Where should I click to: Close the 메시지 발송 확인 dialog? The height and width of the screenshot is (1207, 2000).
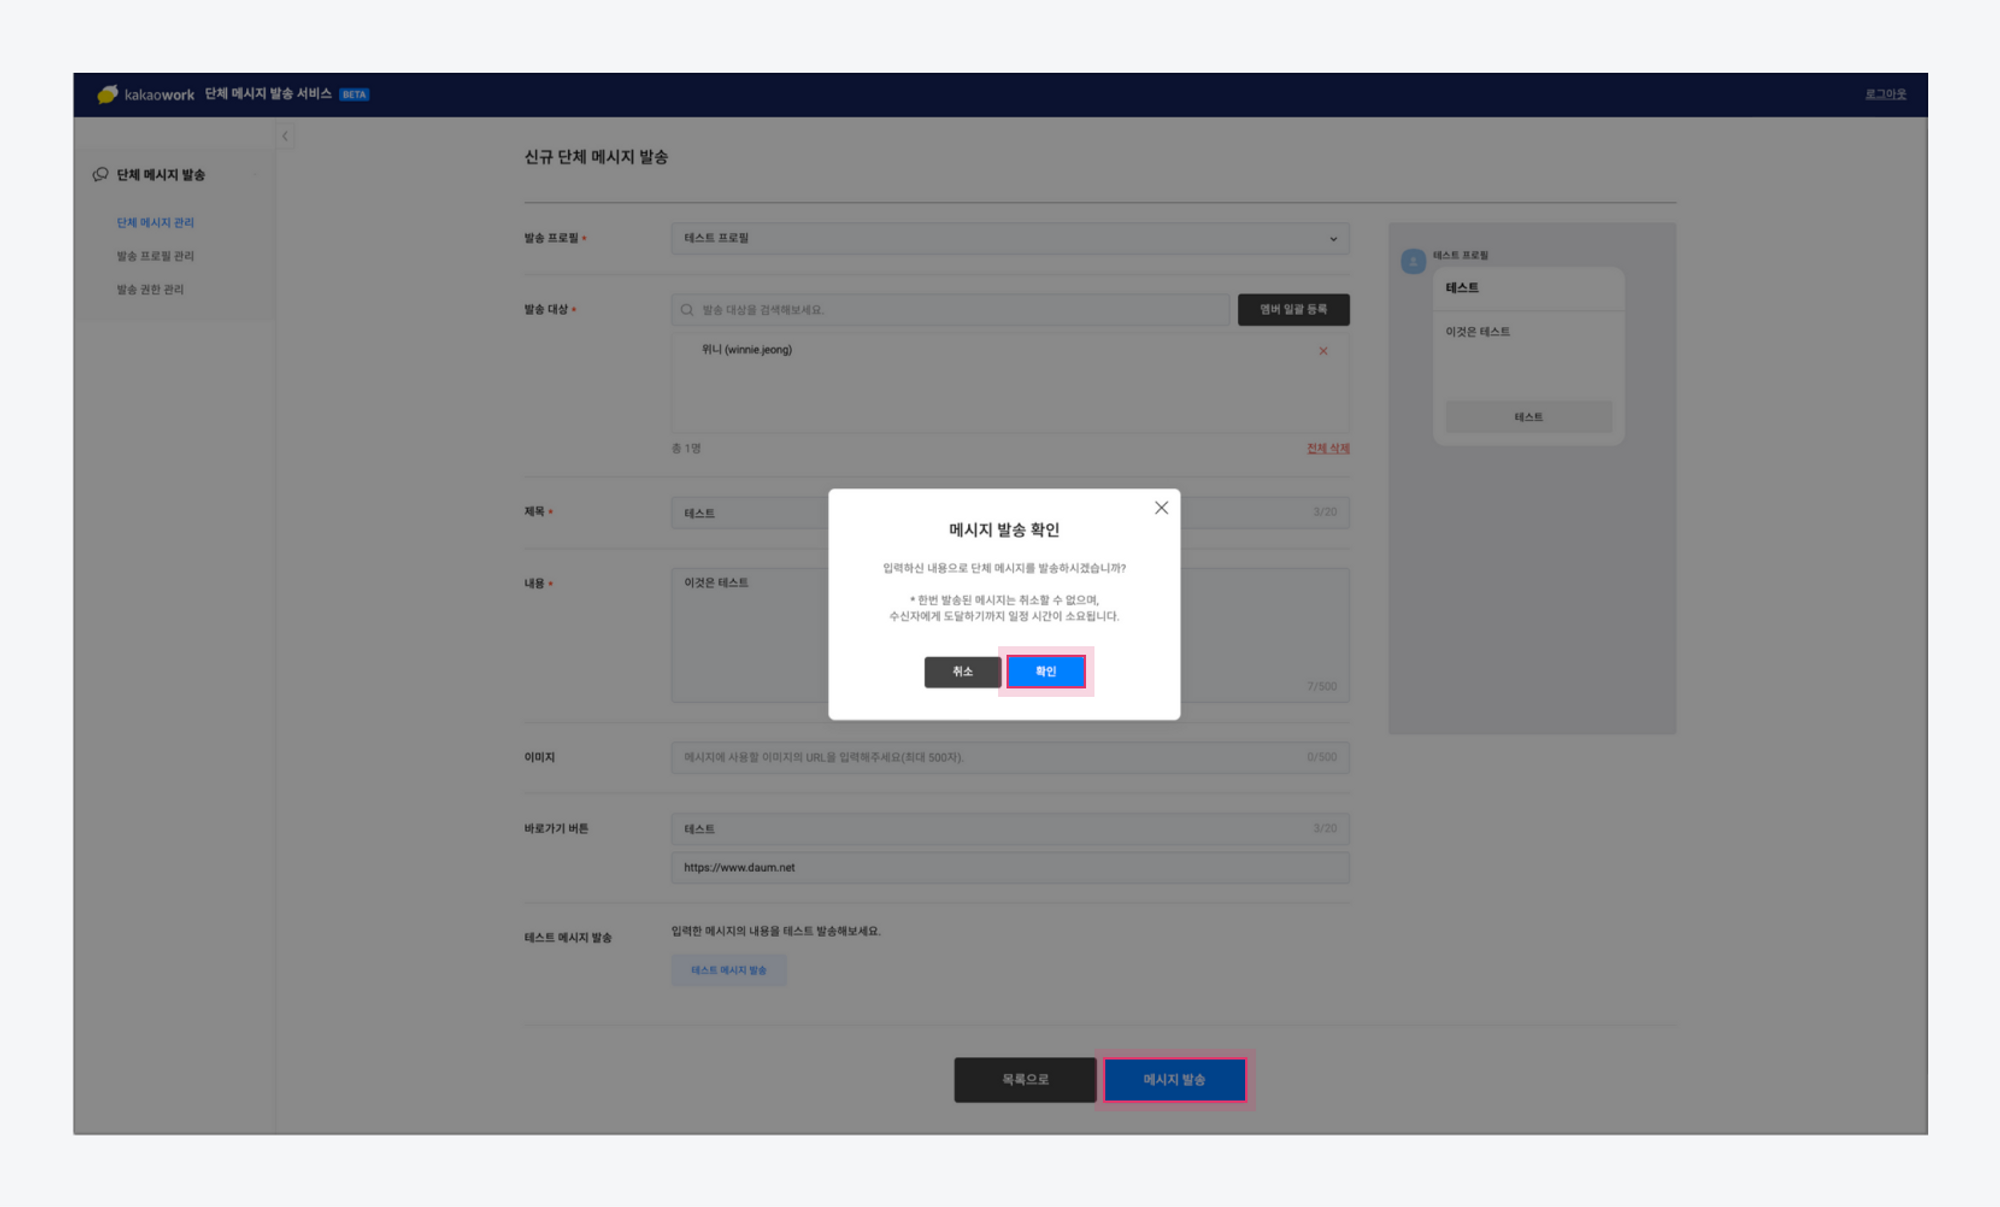[x=1161, y=508]
